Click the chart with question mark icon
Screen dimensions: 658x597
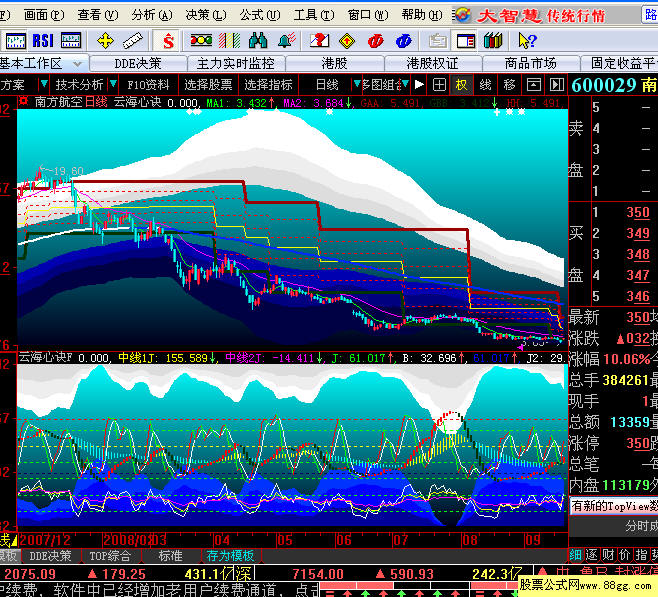(x=319, y=41)
